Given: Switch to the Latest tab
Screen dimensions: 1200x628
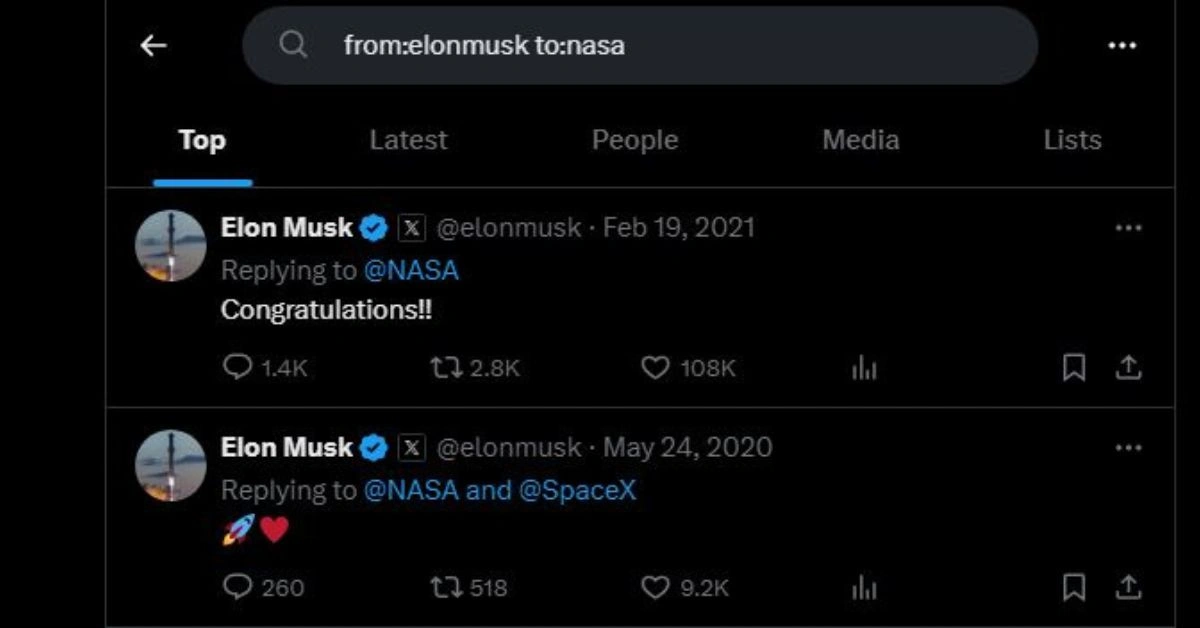Looking at the screenshot, I should (408, 140).
